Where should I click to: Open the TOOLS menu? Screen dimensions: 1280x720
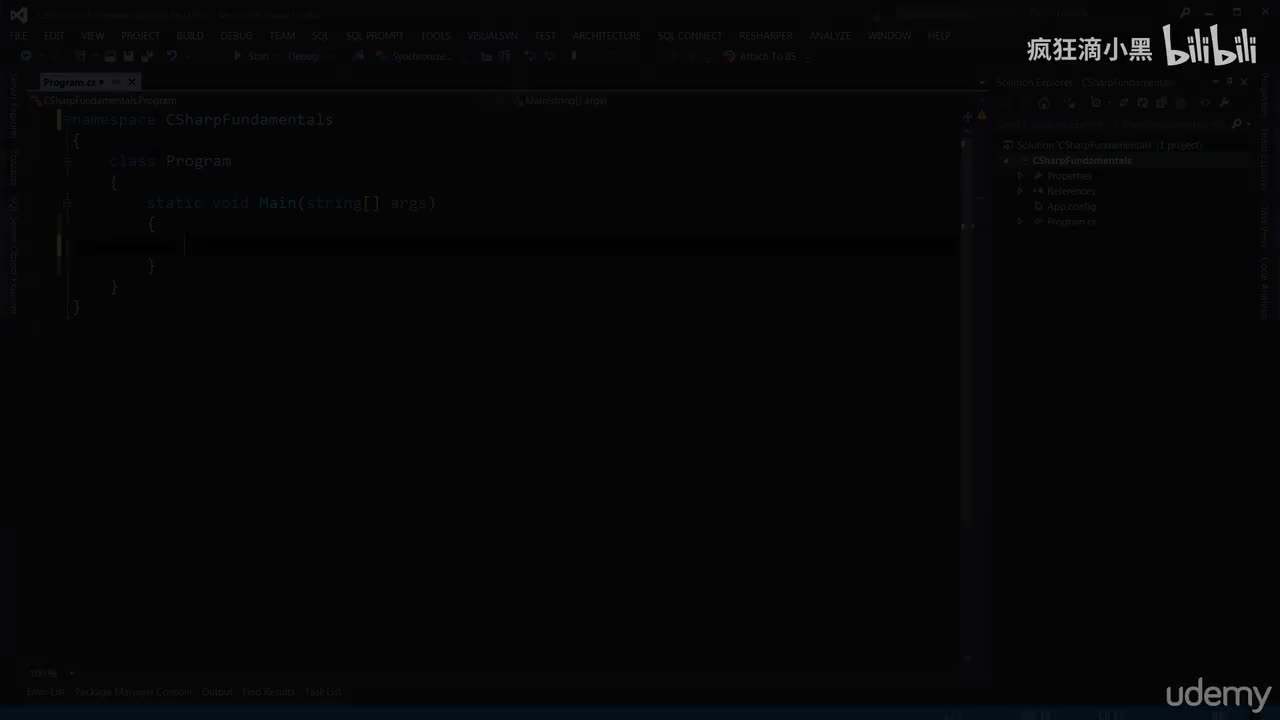pyautogui.click(x=436, y=36)
